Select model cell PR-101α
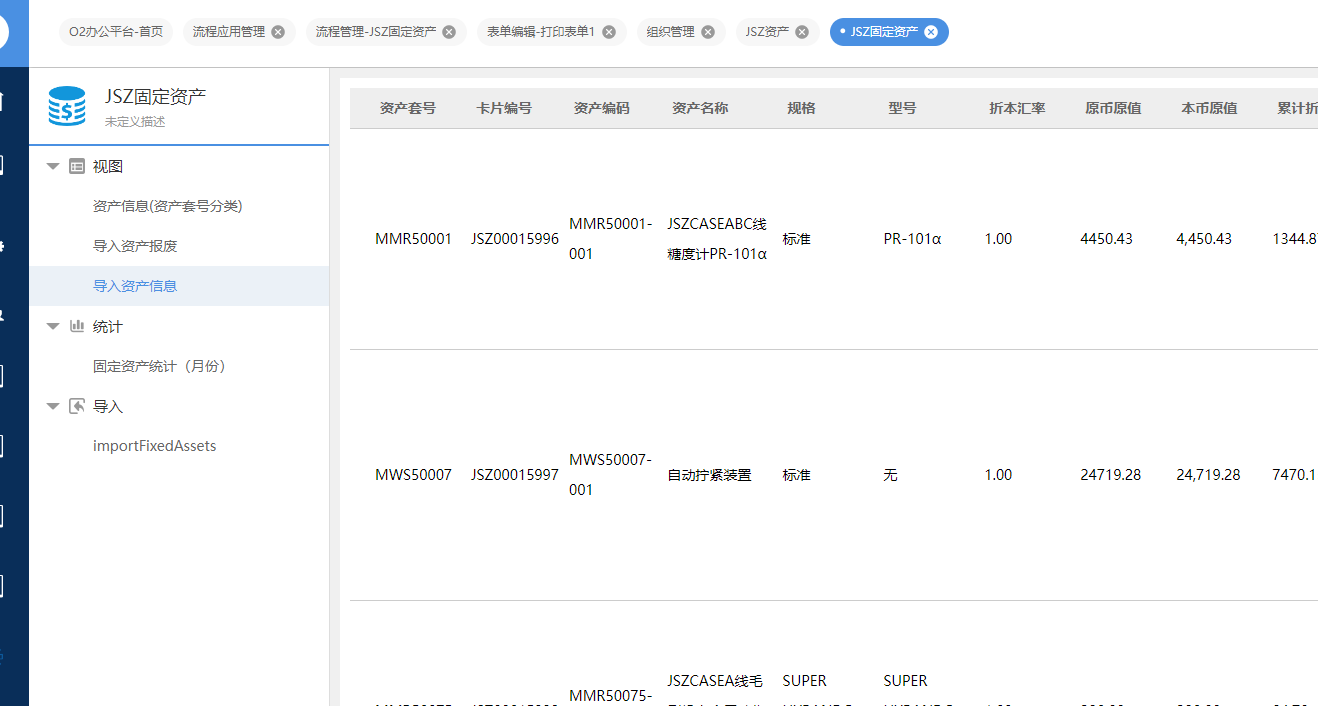 [912, 239]
